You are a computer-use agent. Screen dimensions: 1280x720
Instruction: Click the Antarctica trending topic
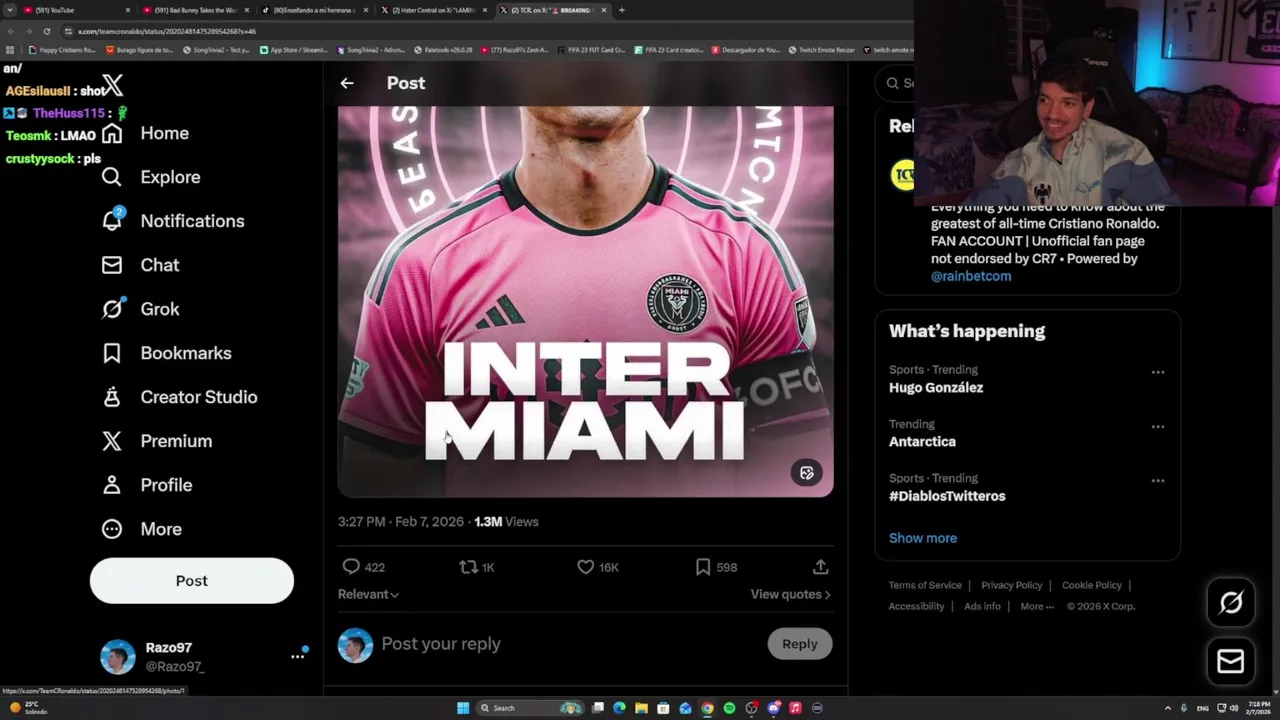[922, 442]
